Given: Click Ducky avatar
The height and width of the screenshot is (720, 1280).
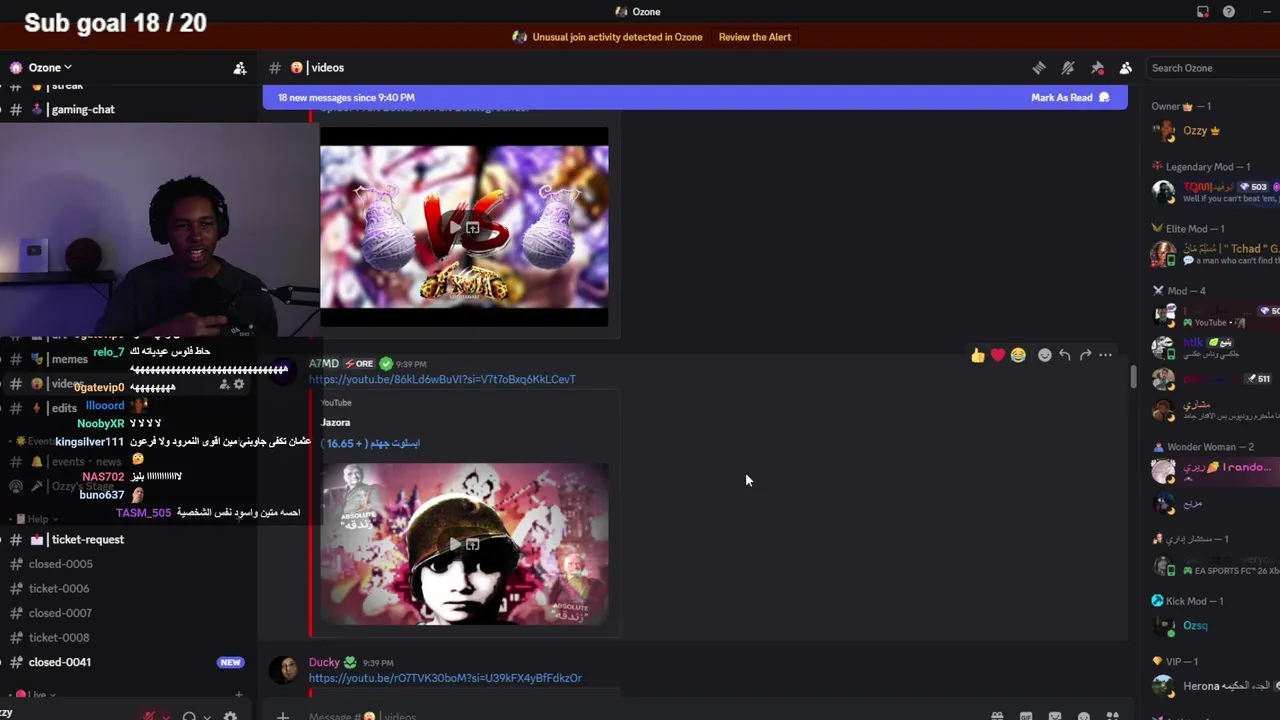Looking at the screenshot, I should (x=284, y=670).
